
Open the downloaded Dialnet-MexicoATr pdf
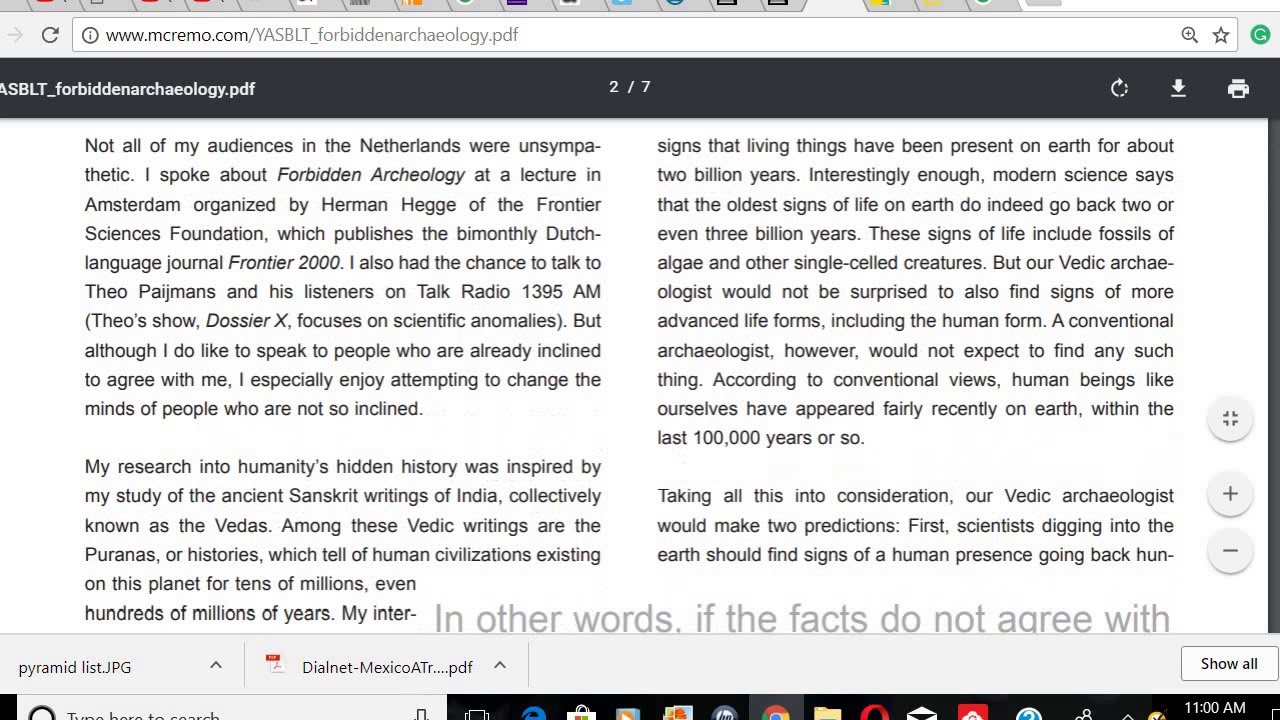pos(370,667)
